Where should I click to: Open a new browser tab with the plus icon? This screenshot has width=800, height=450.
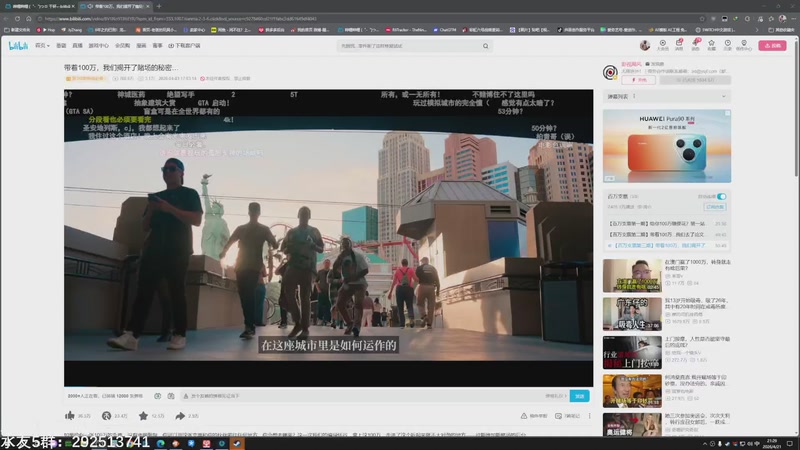[159, 6]
